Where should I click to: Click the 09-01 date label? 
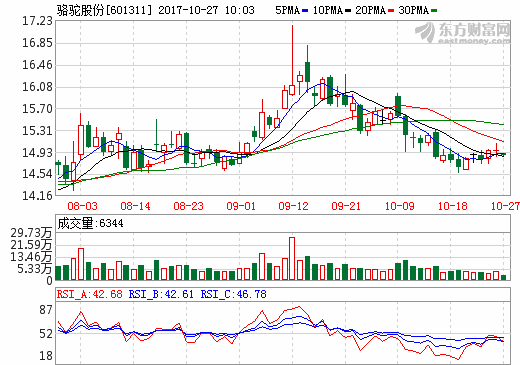tap(241, 206)
